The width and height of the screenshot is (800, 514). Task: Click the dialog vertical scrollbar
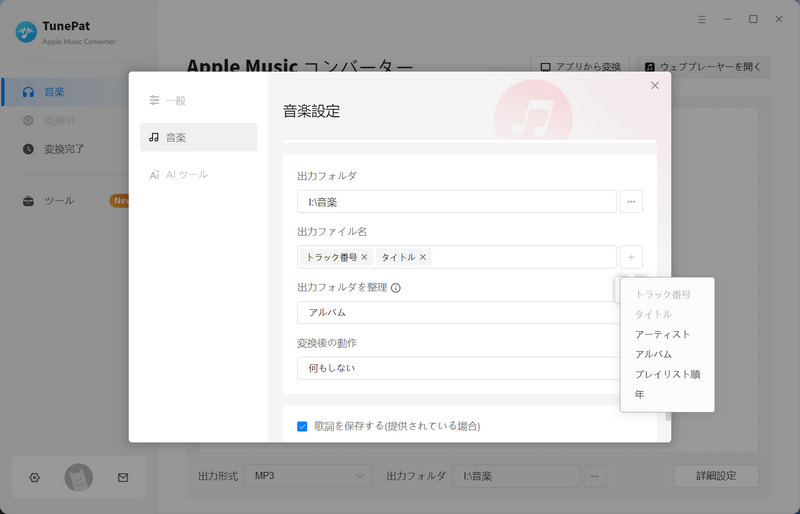point(668,417)
